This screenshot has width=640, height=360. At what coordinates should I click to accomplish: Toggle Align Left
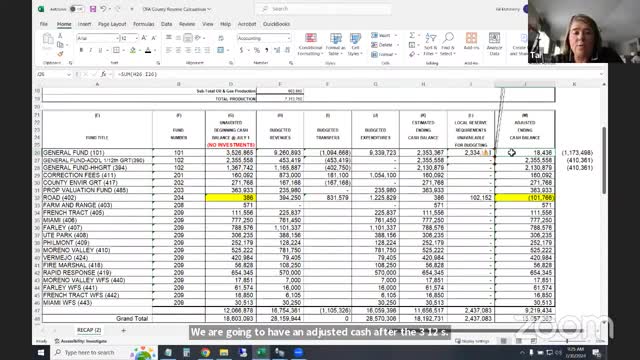tap(169, 50)
